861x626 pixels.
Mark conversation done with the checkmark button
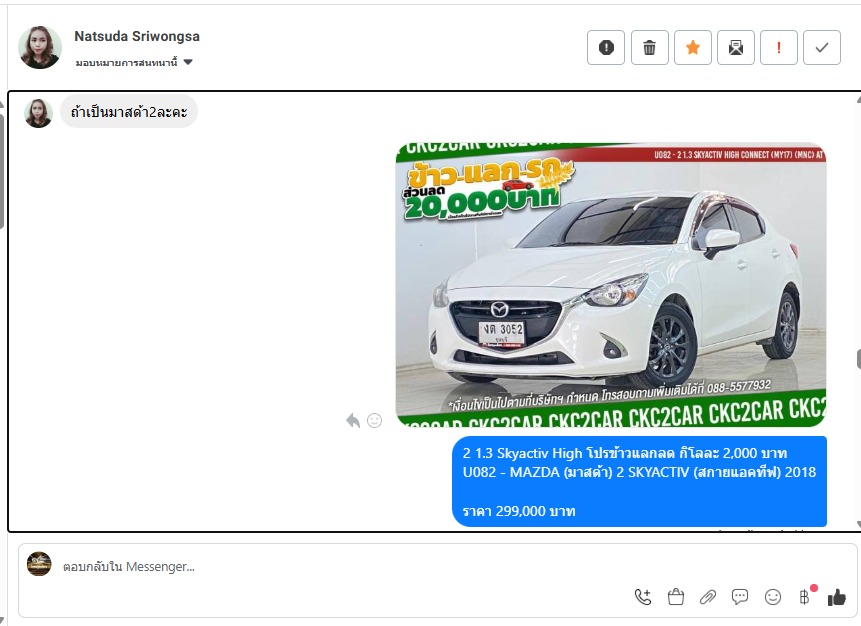[x=822, y=48]
